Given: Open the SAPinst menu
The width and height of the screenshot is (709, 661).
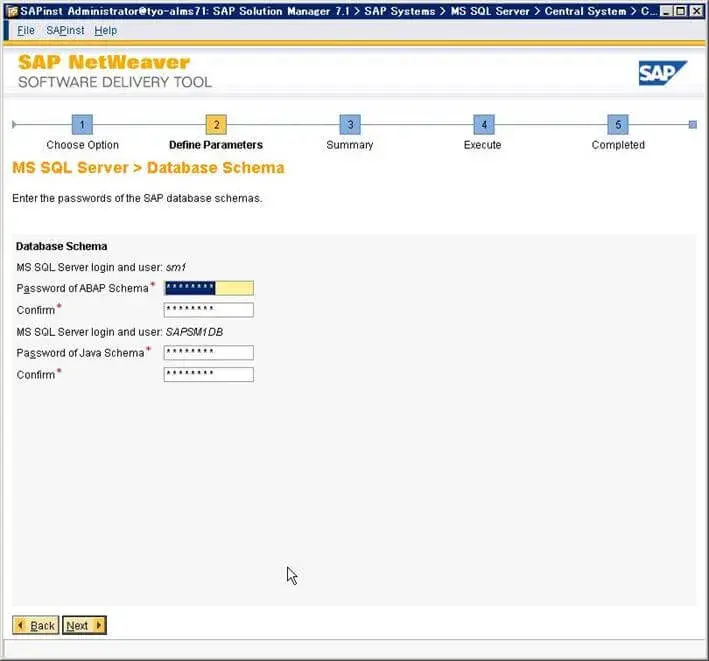Looking at the screenshot, I should point(65,30).
